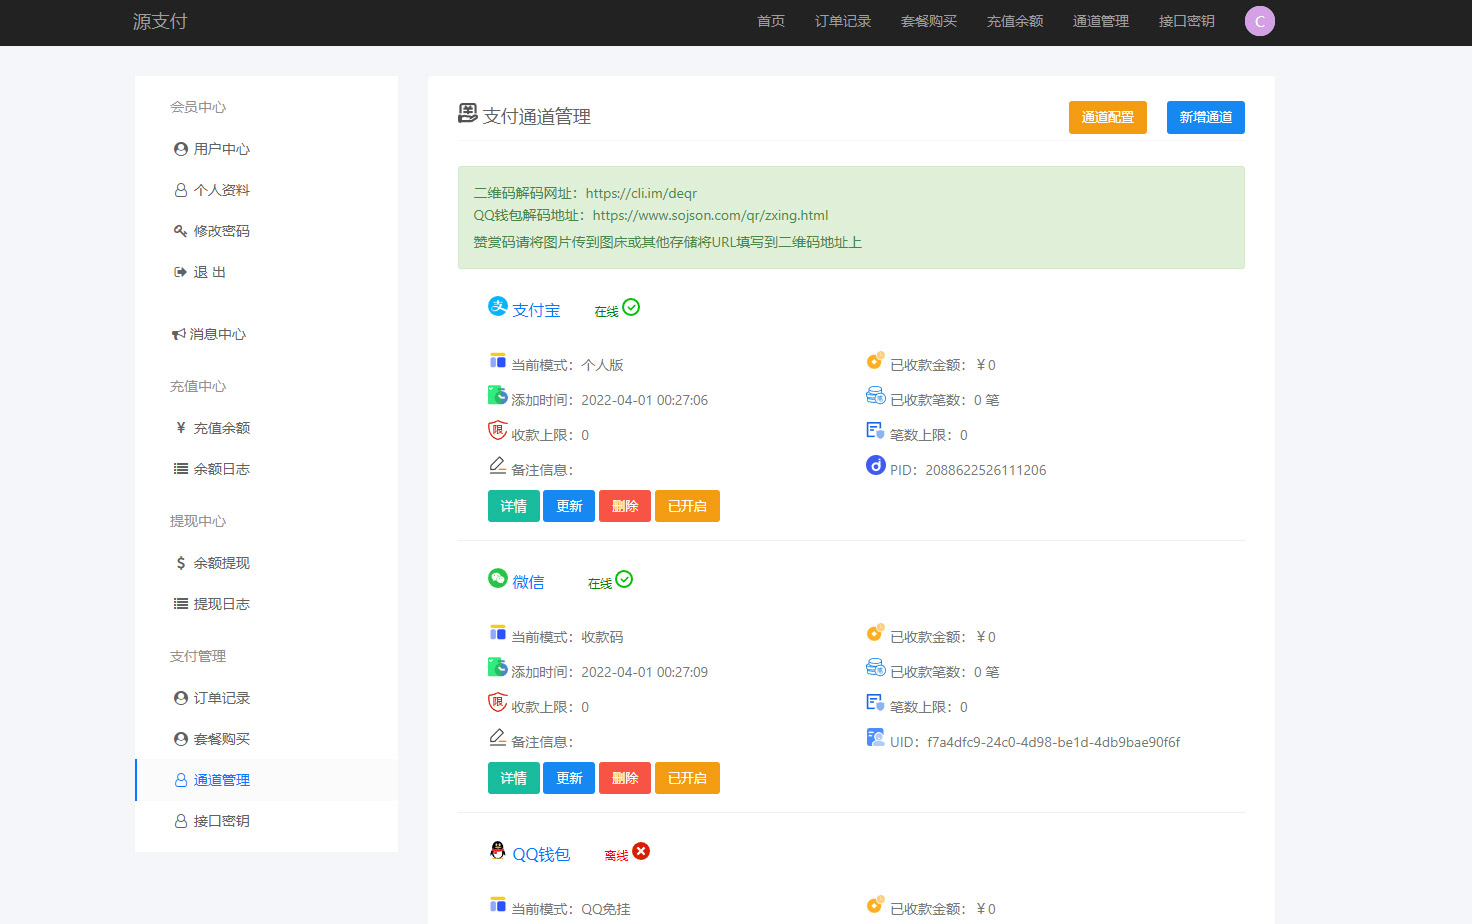
Task: Open 套餐购买 in the top navigation
Action: coord(929,21)
